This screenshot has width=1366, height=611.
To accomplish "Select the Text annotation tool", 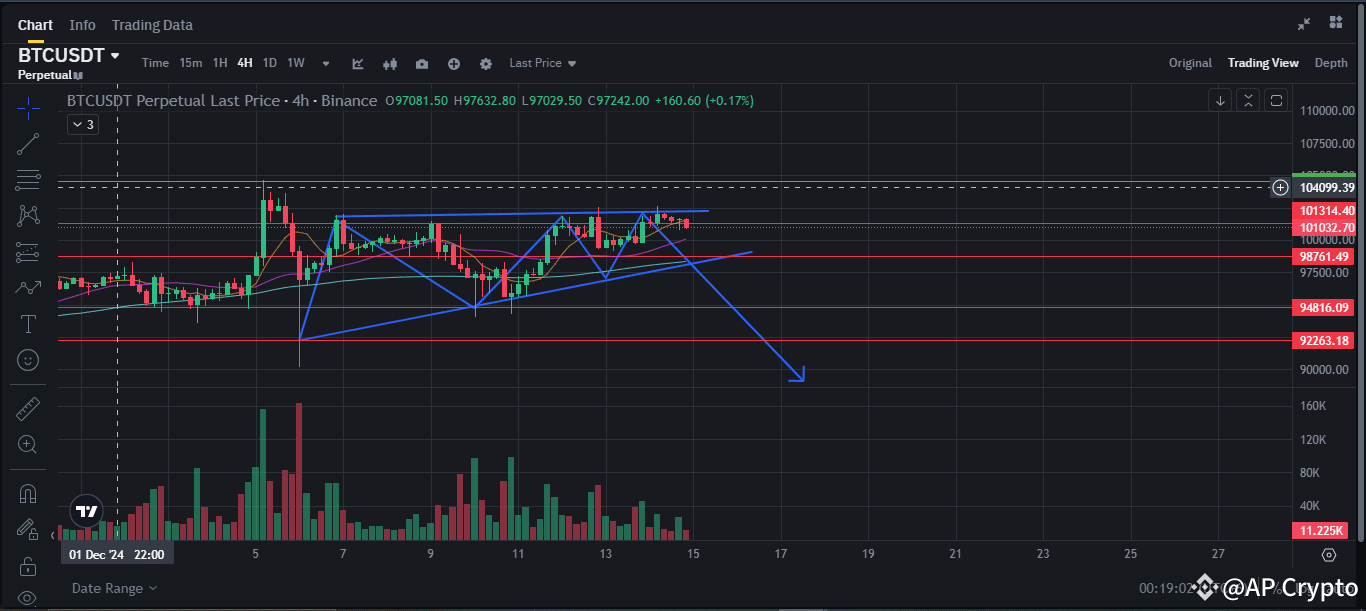I will [28, 324].
